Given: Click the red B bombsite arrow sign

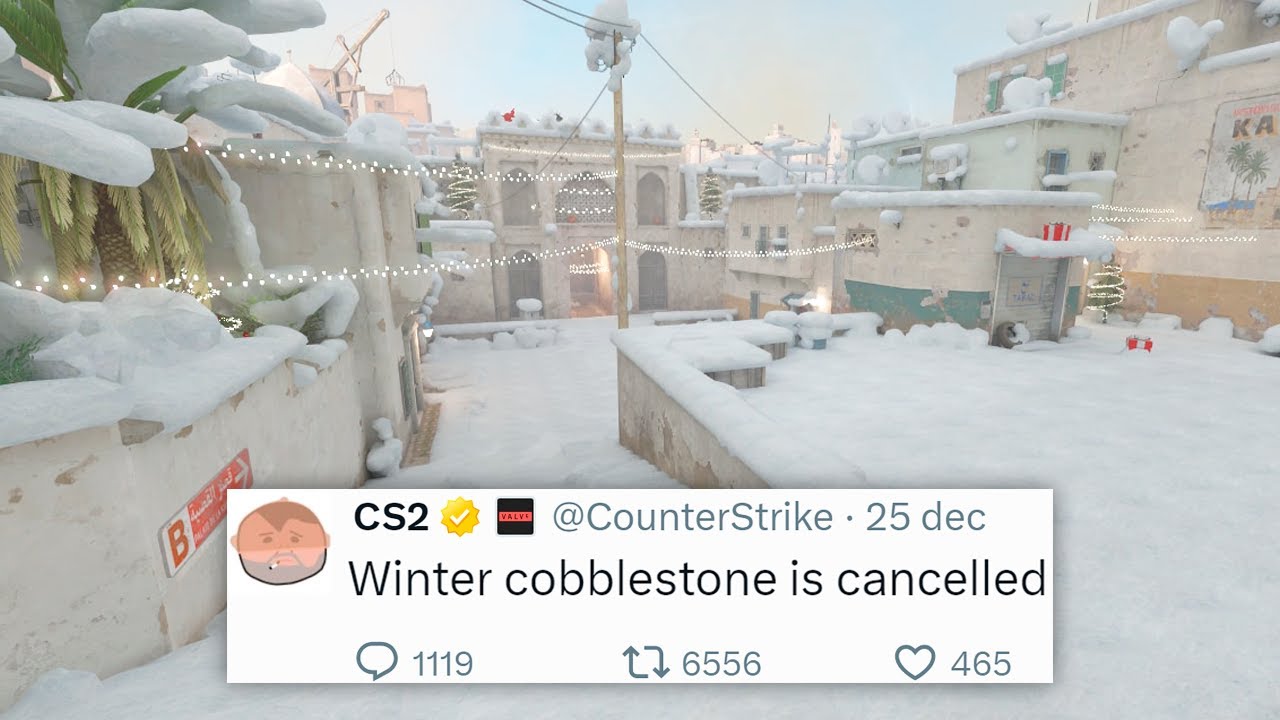Looking at the screenshot, I should 205,511.
